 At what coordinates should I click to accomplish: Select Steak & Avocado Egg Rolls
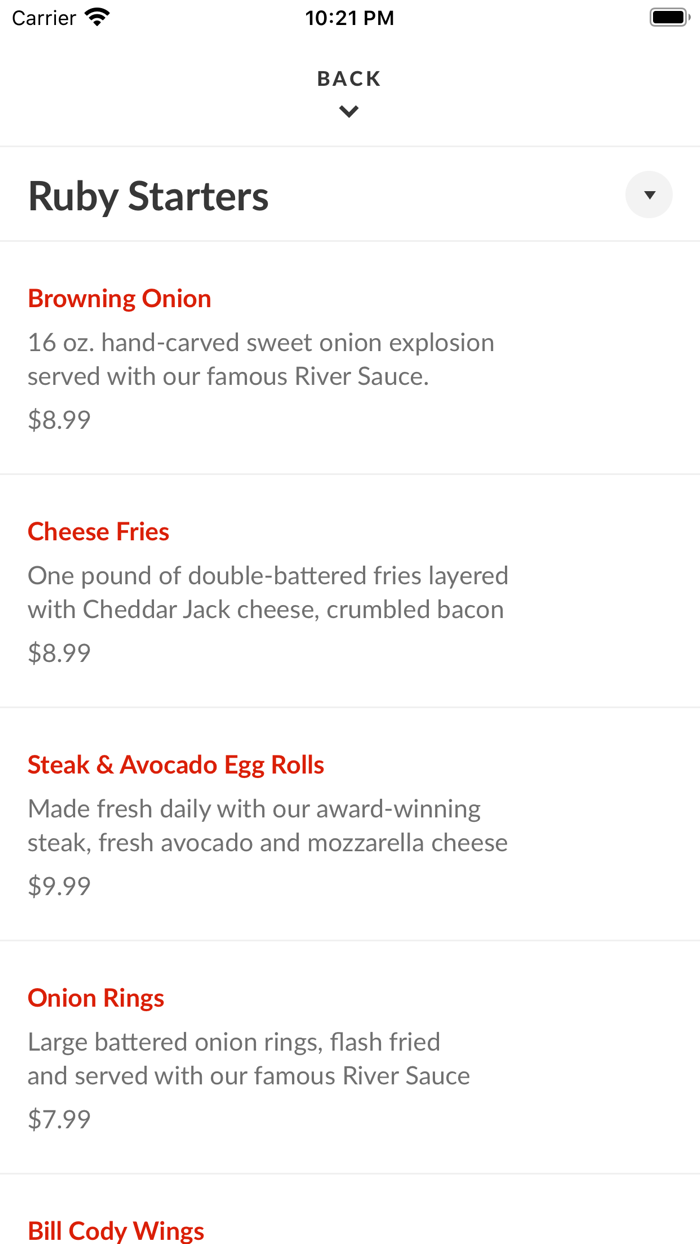(176, 764)
